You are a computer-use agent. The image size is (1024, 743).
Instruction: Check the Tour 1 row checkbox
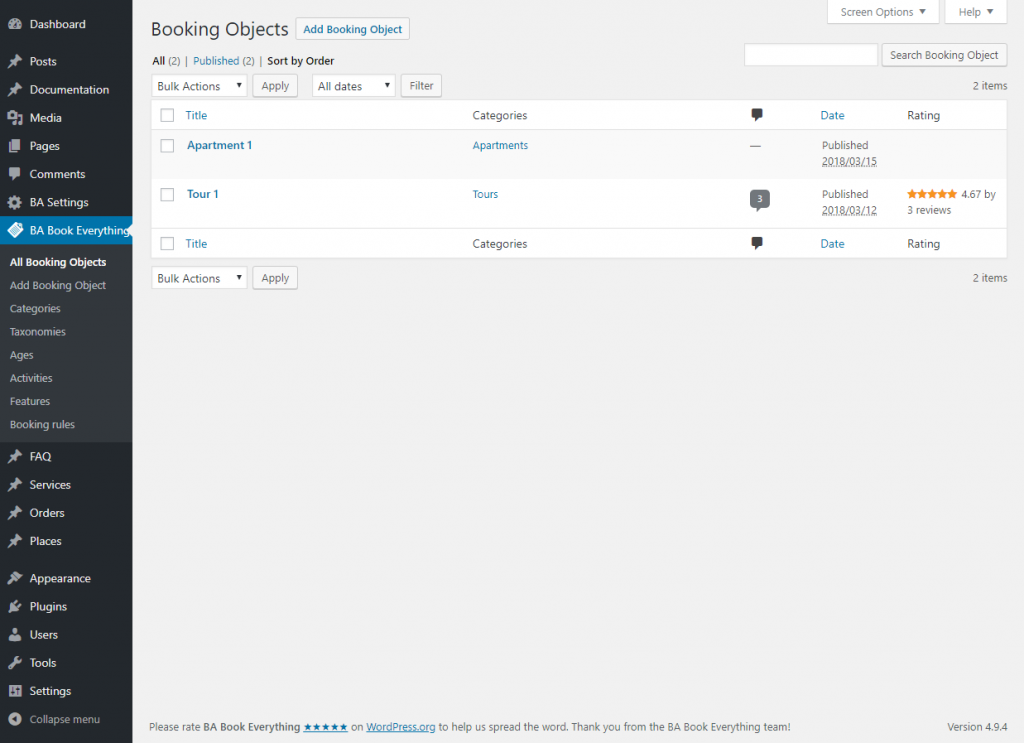(x=167, y=194)
